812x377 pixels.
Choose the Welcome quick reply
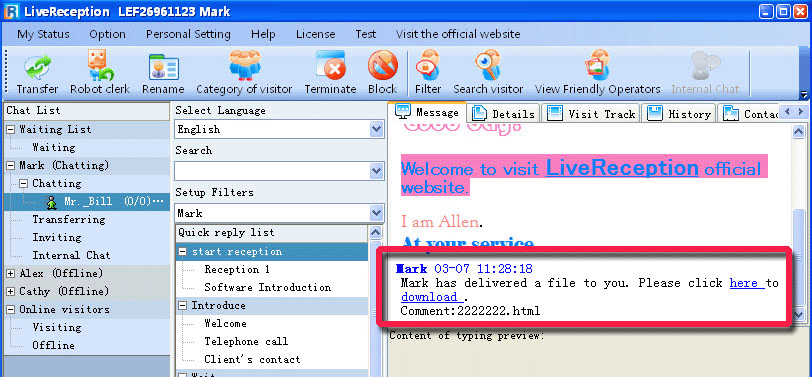pos(225,324)
